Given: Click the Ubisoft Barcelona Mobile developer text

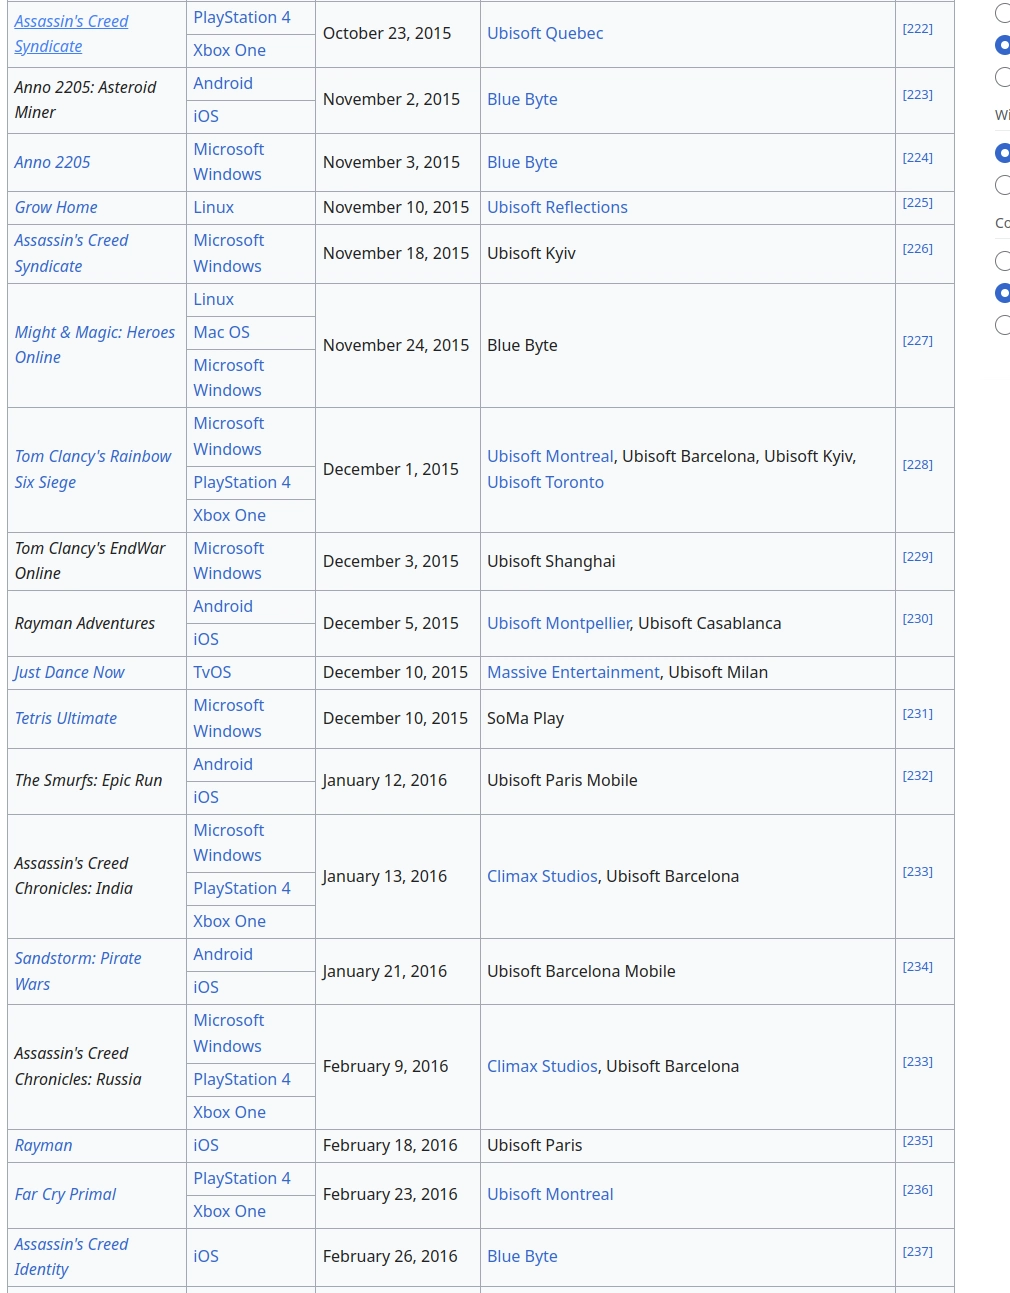Looking at the screenshot, I should click(x=581, y=971).
